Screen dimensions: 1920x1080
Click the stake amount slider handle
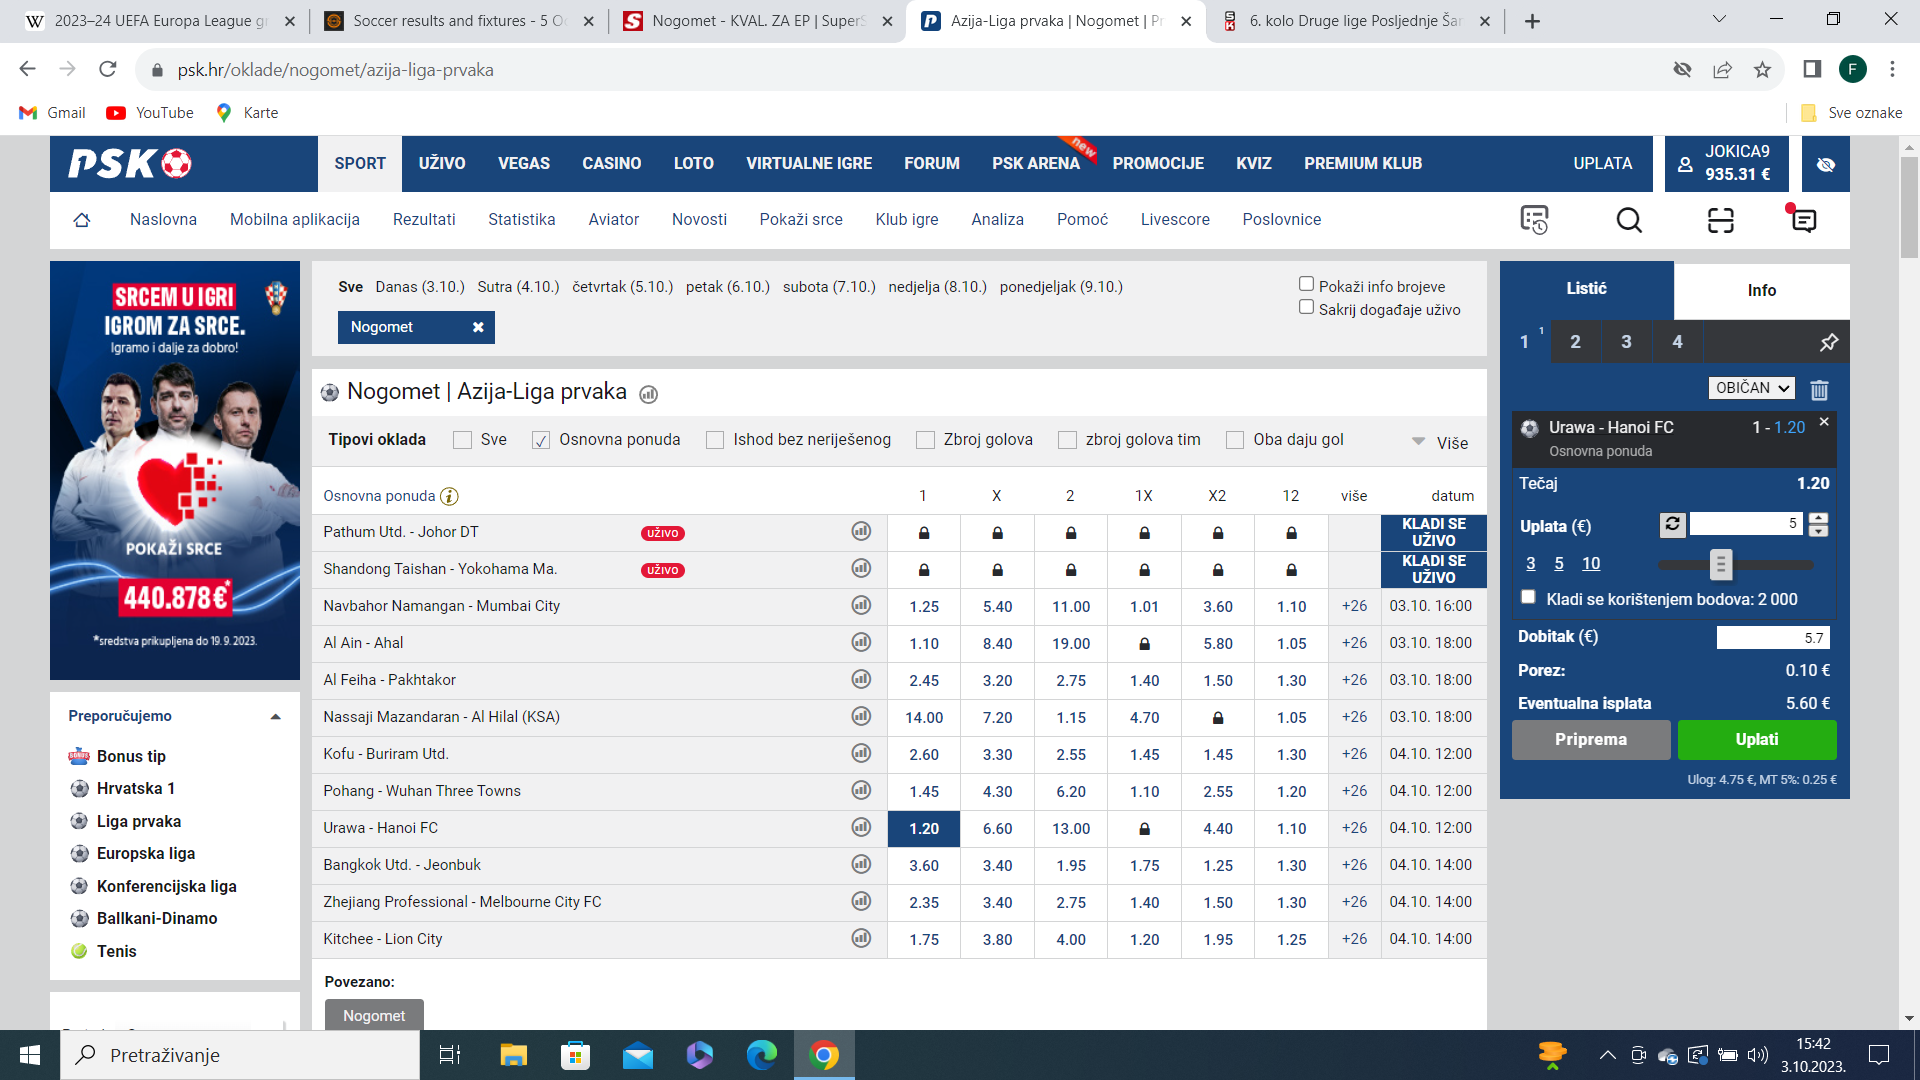point(1720,565)
